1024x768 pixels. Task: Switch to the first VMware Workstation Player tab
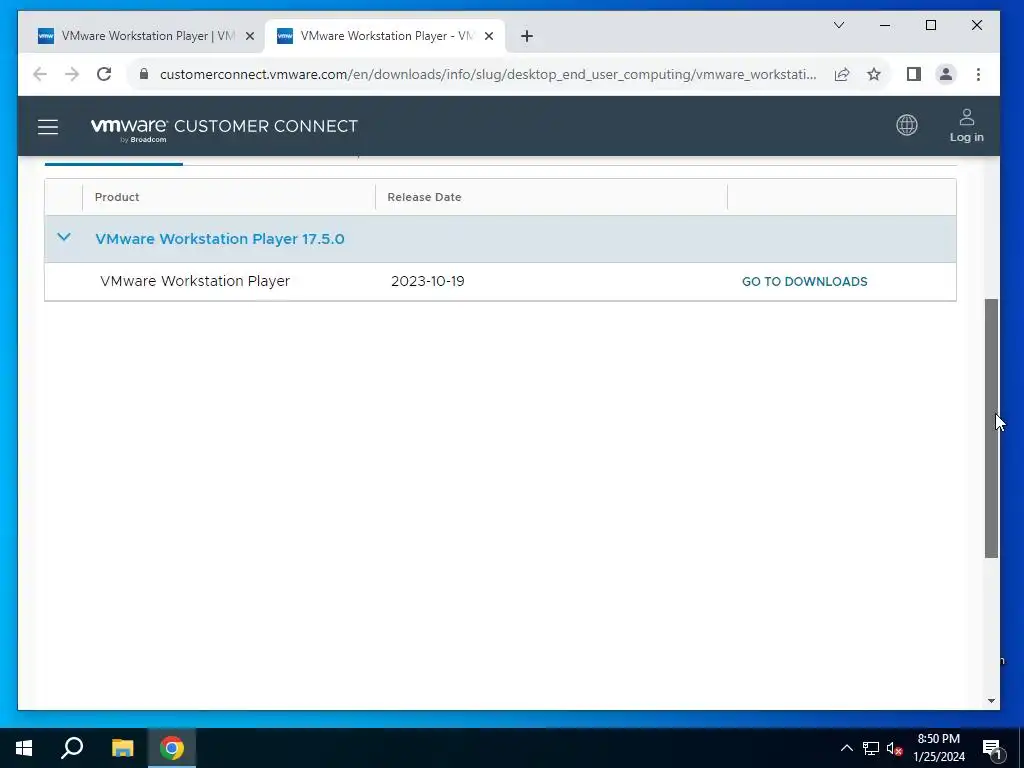coord(146,36)
